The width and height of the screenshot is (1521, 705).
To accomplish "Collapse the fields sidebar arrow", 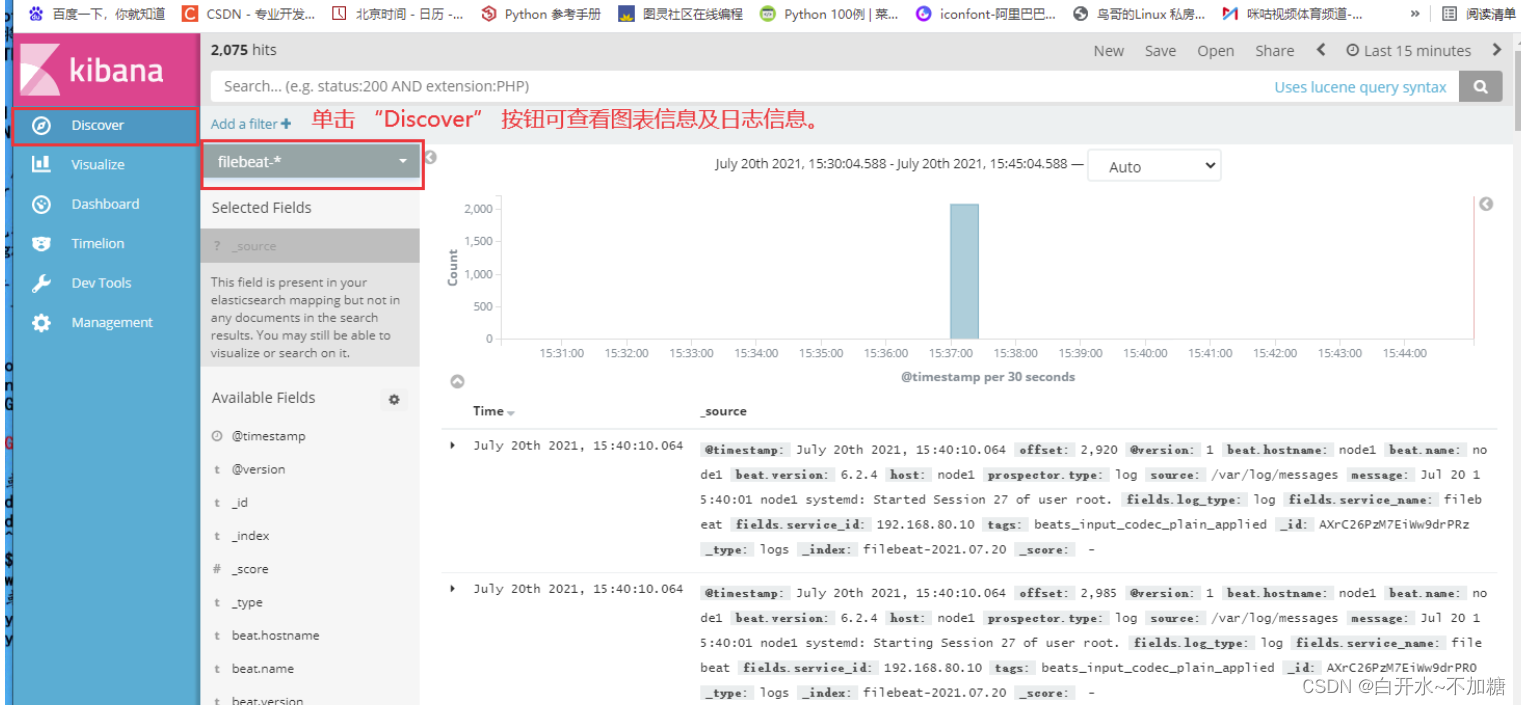I will pyautogui.click(x=431, y=158).
